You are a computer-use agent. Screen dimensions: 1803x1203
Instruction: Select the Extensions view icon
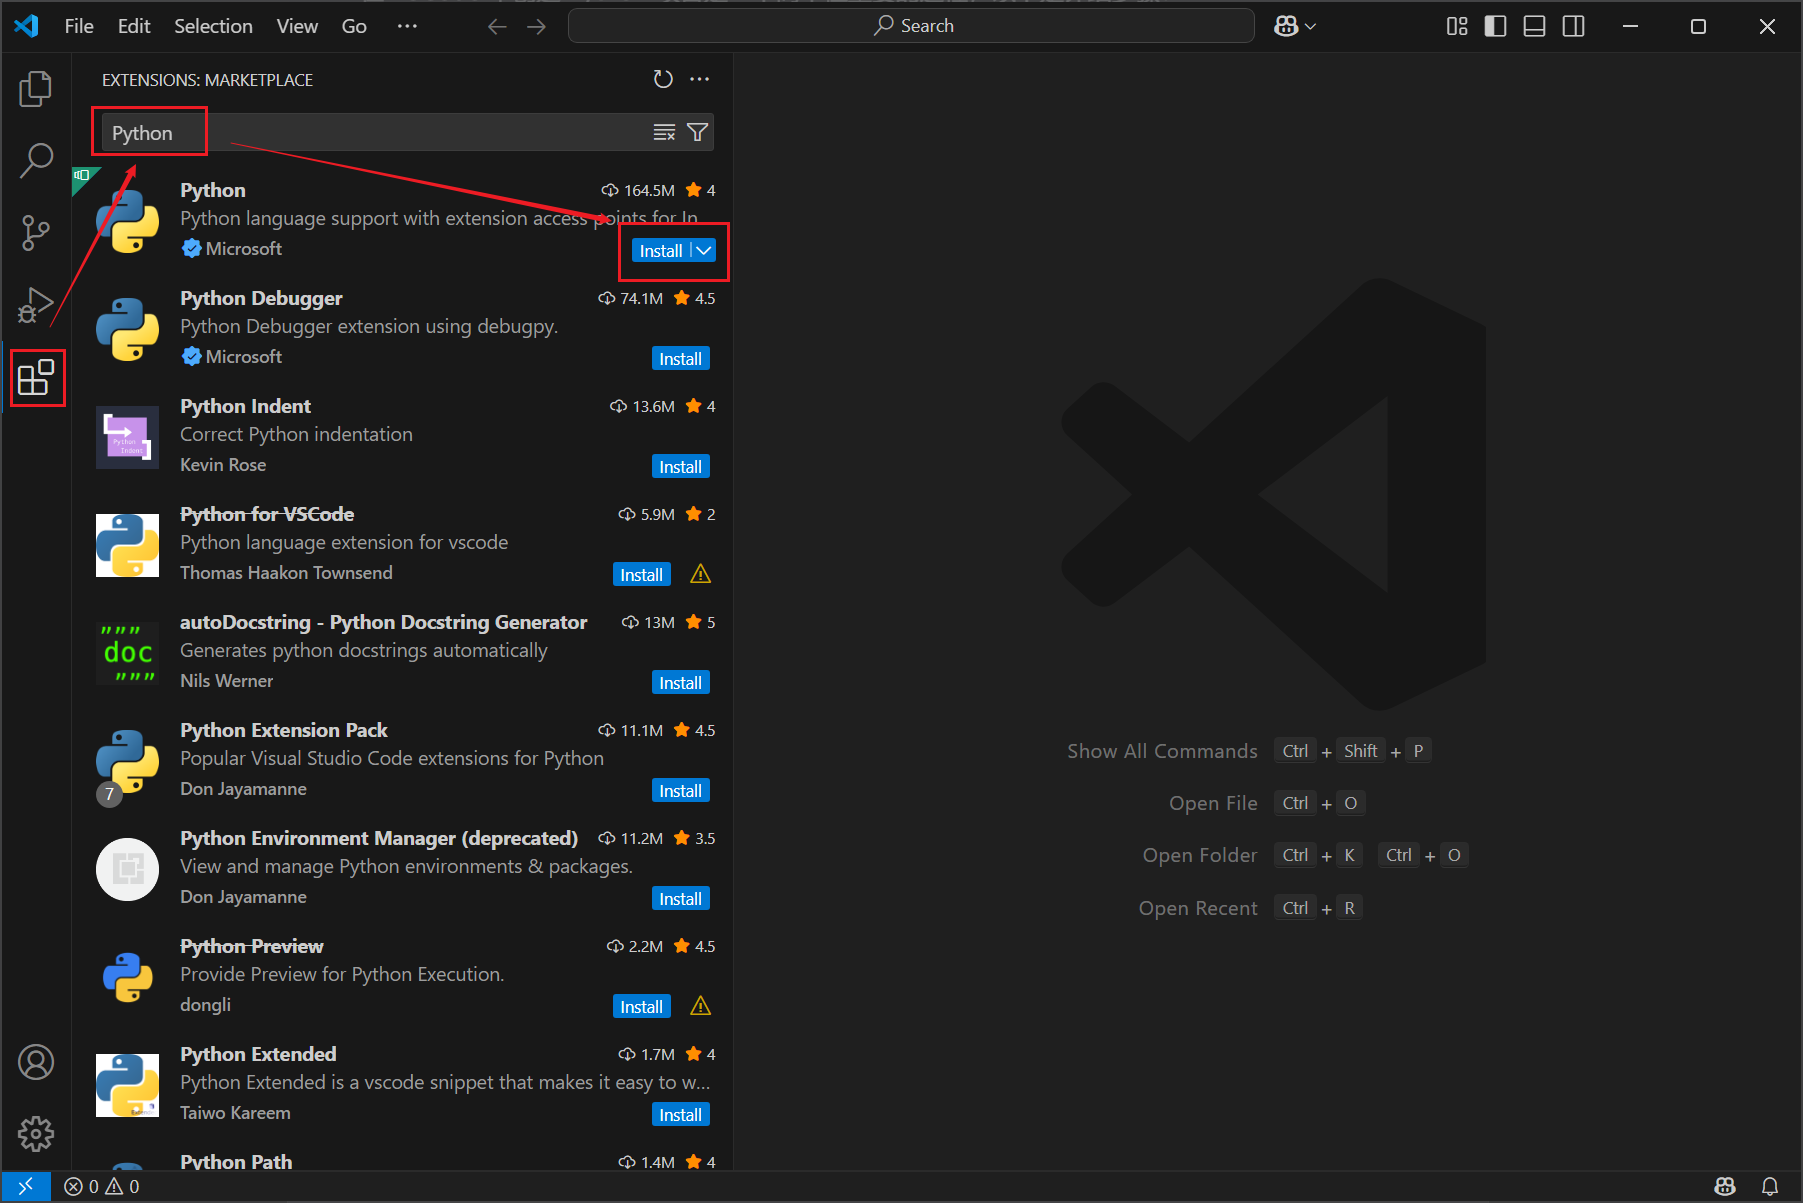36,377
